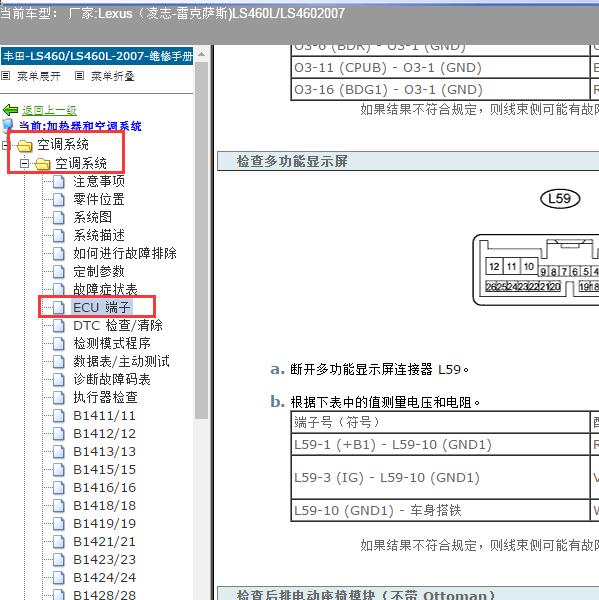Click cell L59-1 (+B1) - L59-10 (GND1)
Image resolution: width=599 pixels, height=600 pixels.
[441, 445]
